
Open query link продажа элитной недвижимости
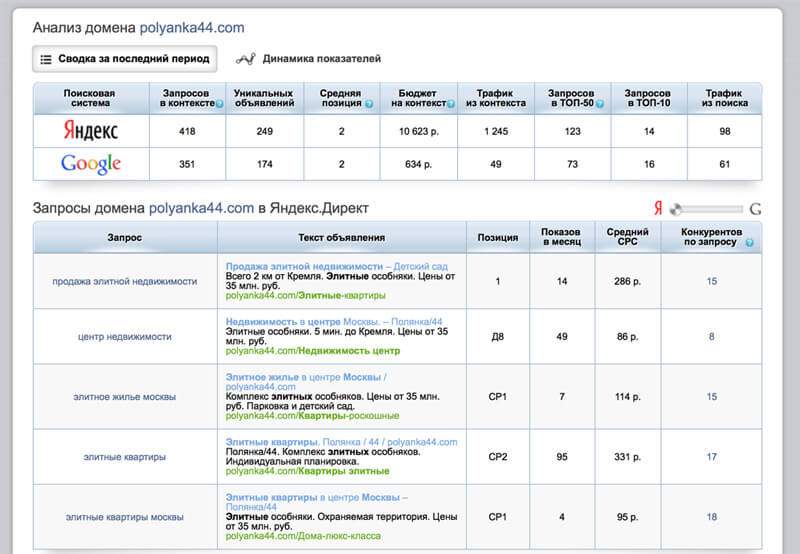[125, 282]
